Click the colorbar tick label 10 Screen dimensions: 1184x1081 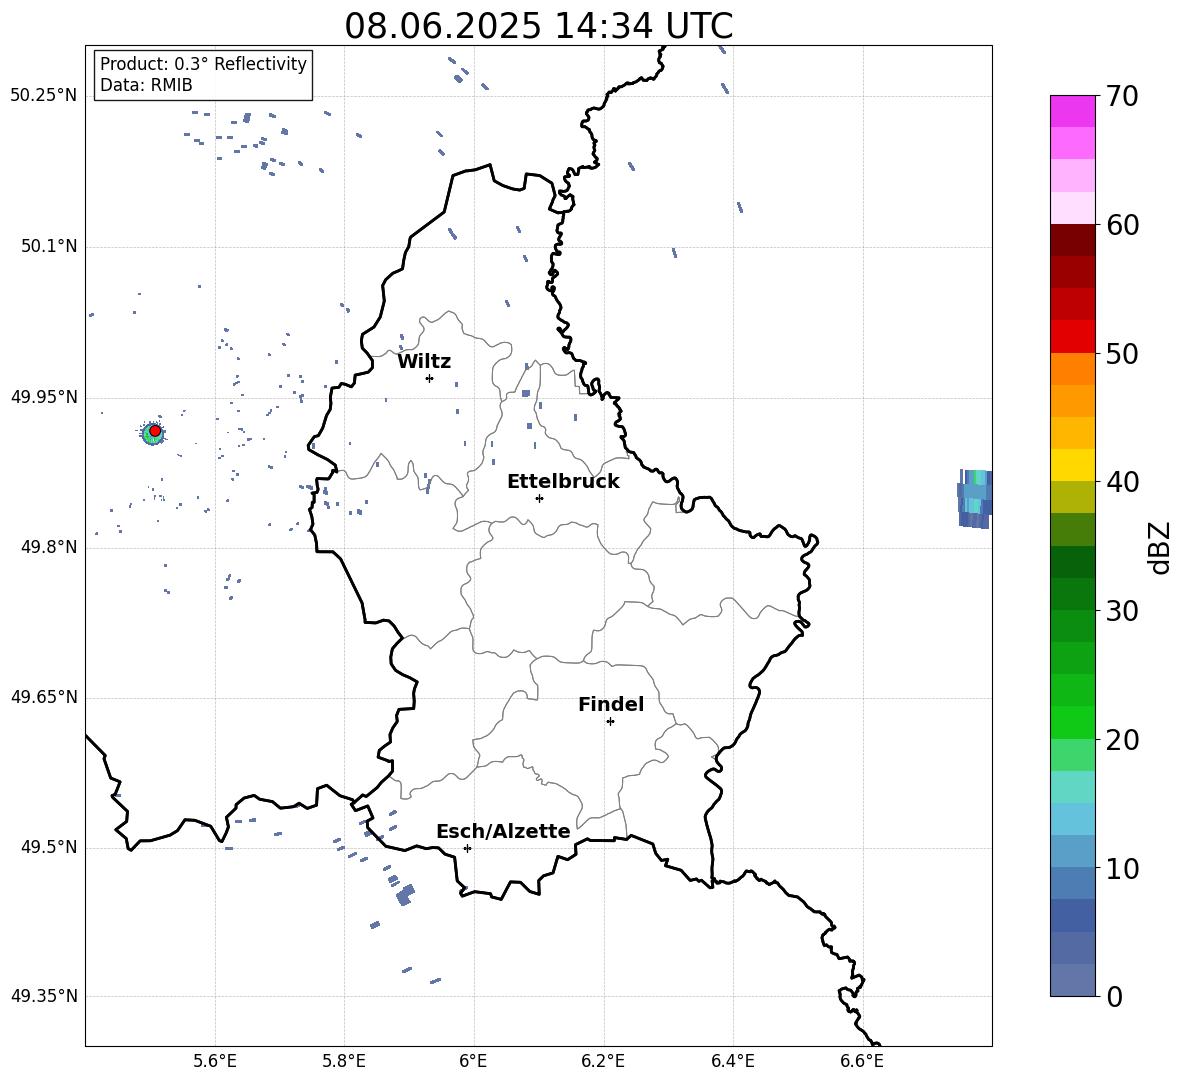1123,868
